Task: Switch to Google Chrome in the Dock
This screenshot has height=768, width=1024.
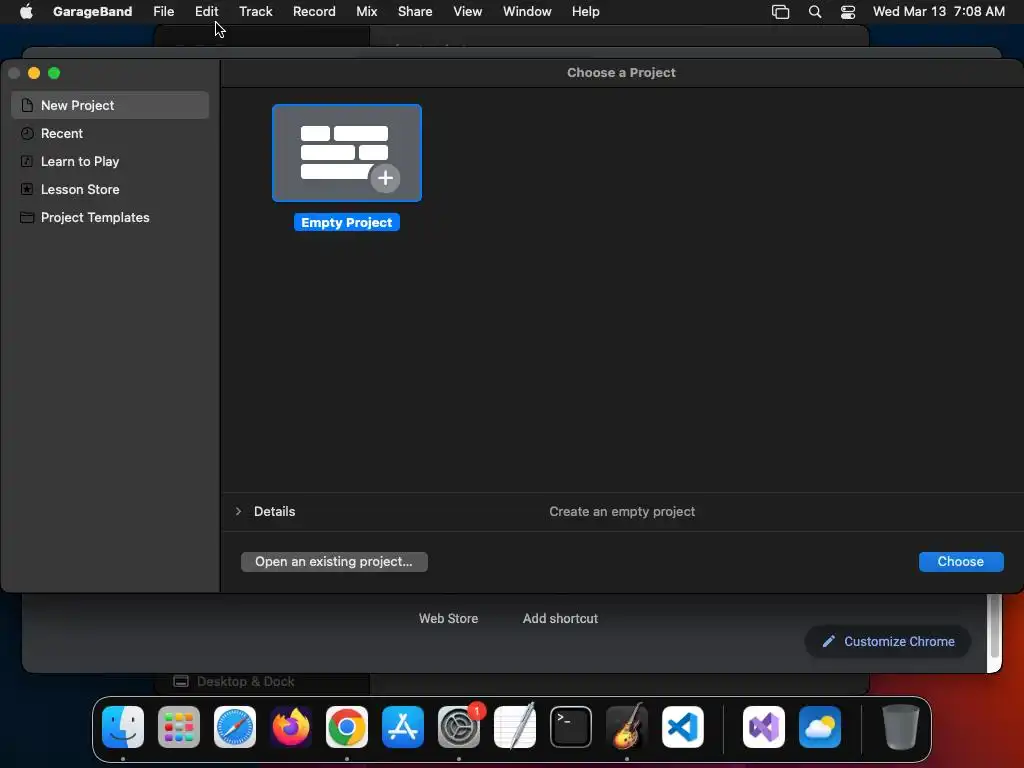Action: [x=347, y=727]
